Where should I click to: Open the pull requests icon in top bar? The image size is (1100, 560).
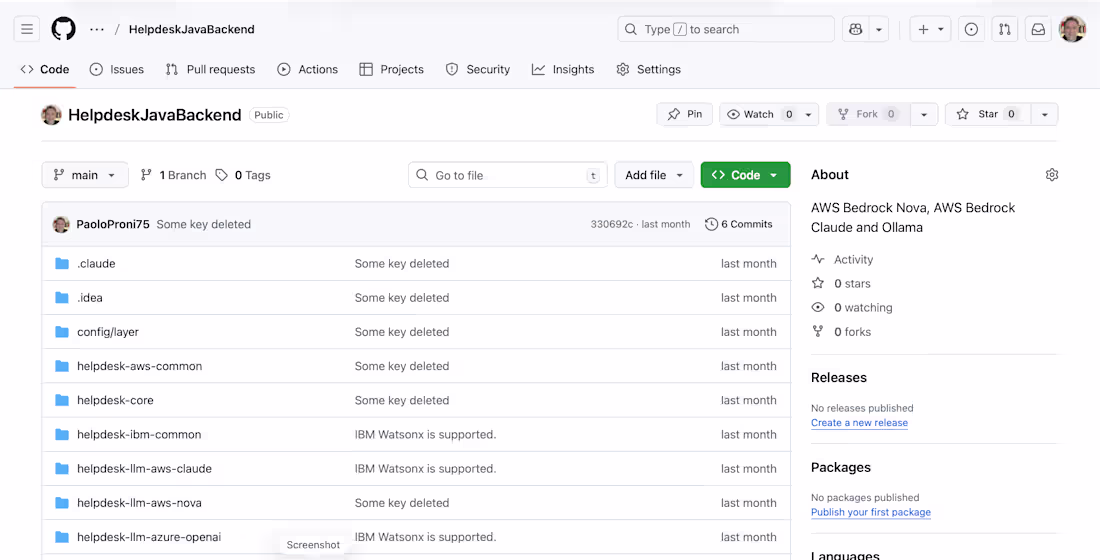[x=1005, y=29]
